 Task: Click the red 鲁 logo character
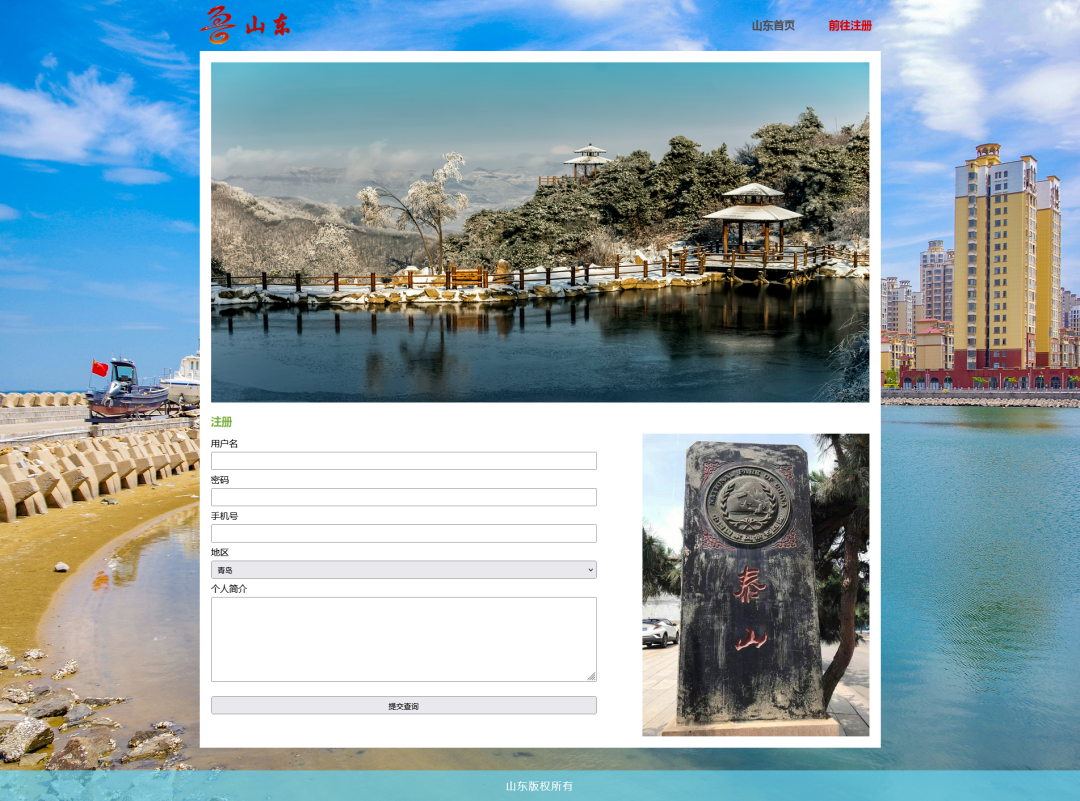tap(216, 24)
